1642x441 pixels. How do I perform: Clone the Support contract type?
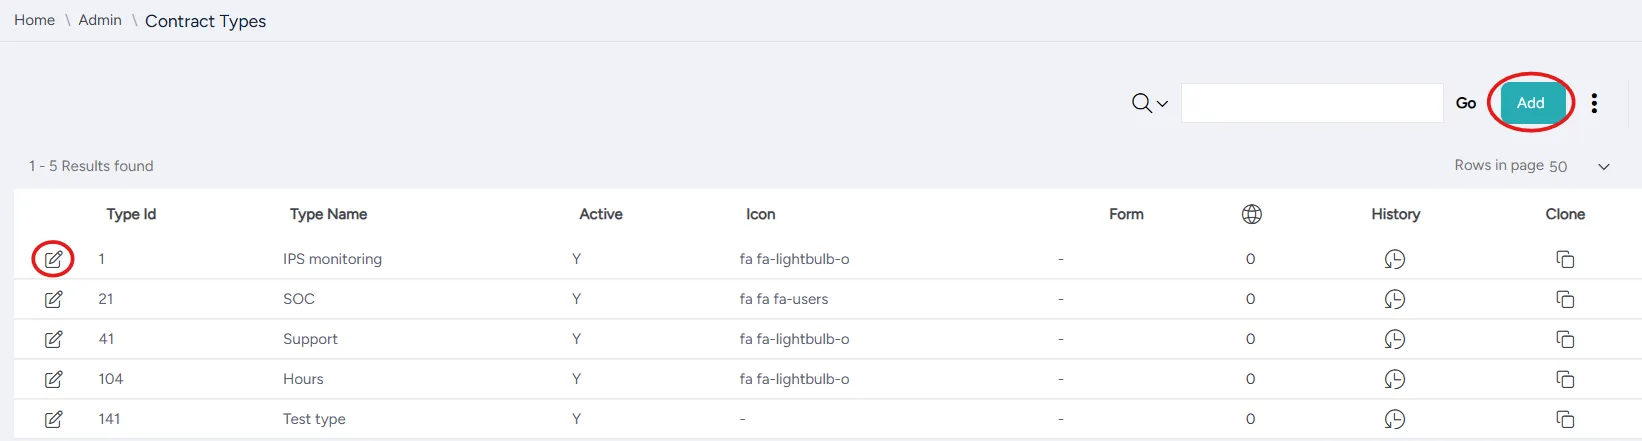(x=1565, y=339)
